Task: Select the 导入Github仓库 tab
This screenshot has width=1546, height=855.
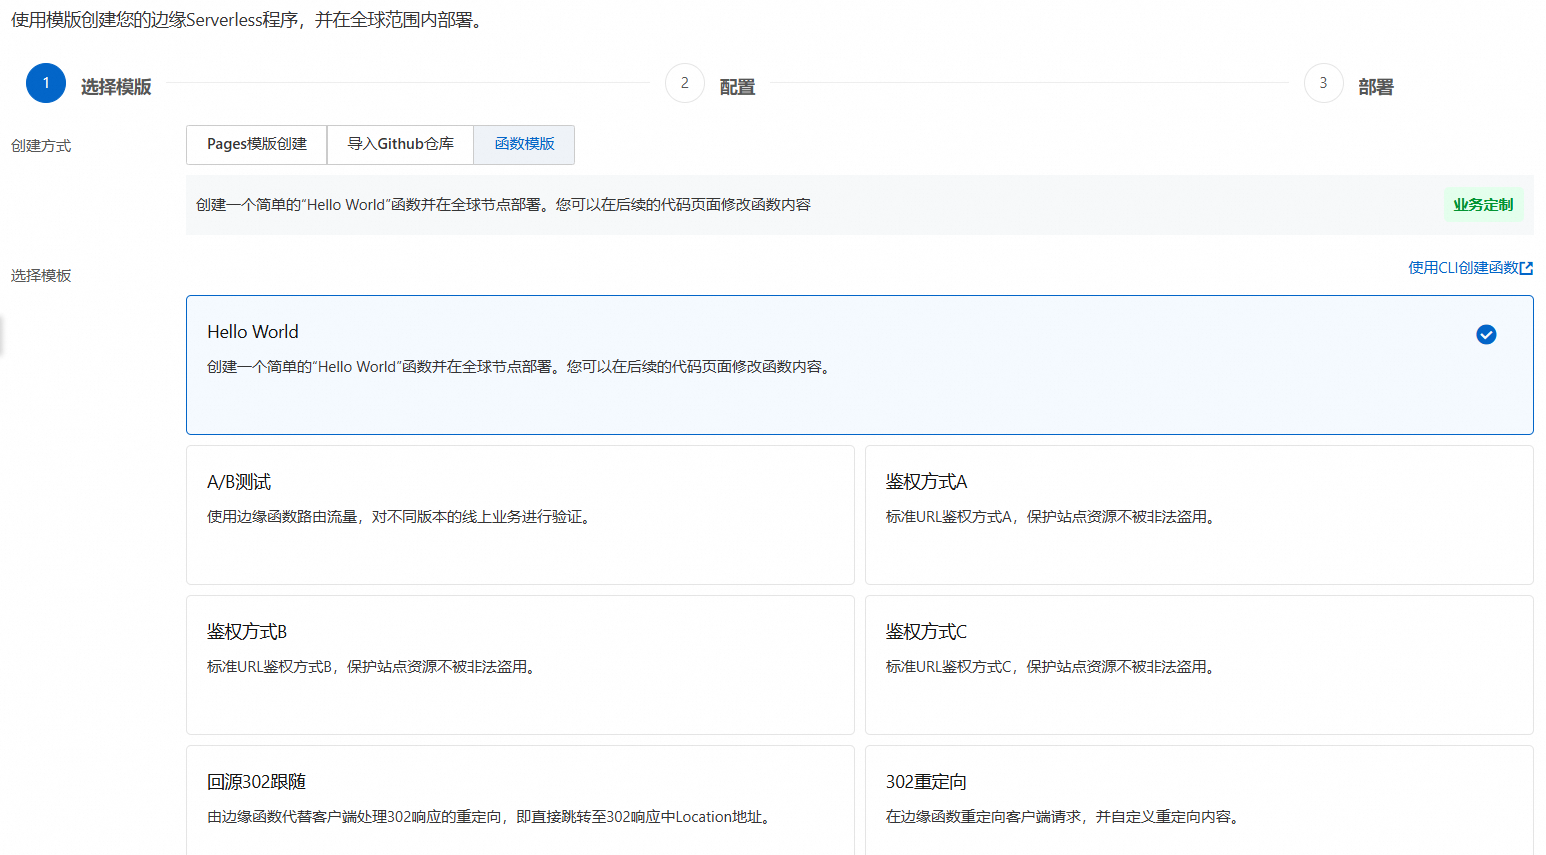Action: pyautogui.click(x=400, y=144)
